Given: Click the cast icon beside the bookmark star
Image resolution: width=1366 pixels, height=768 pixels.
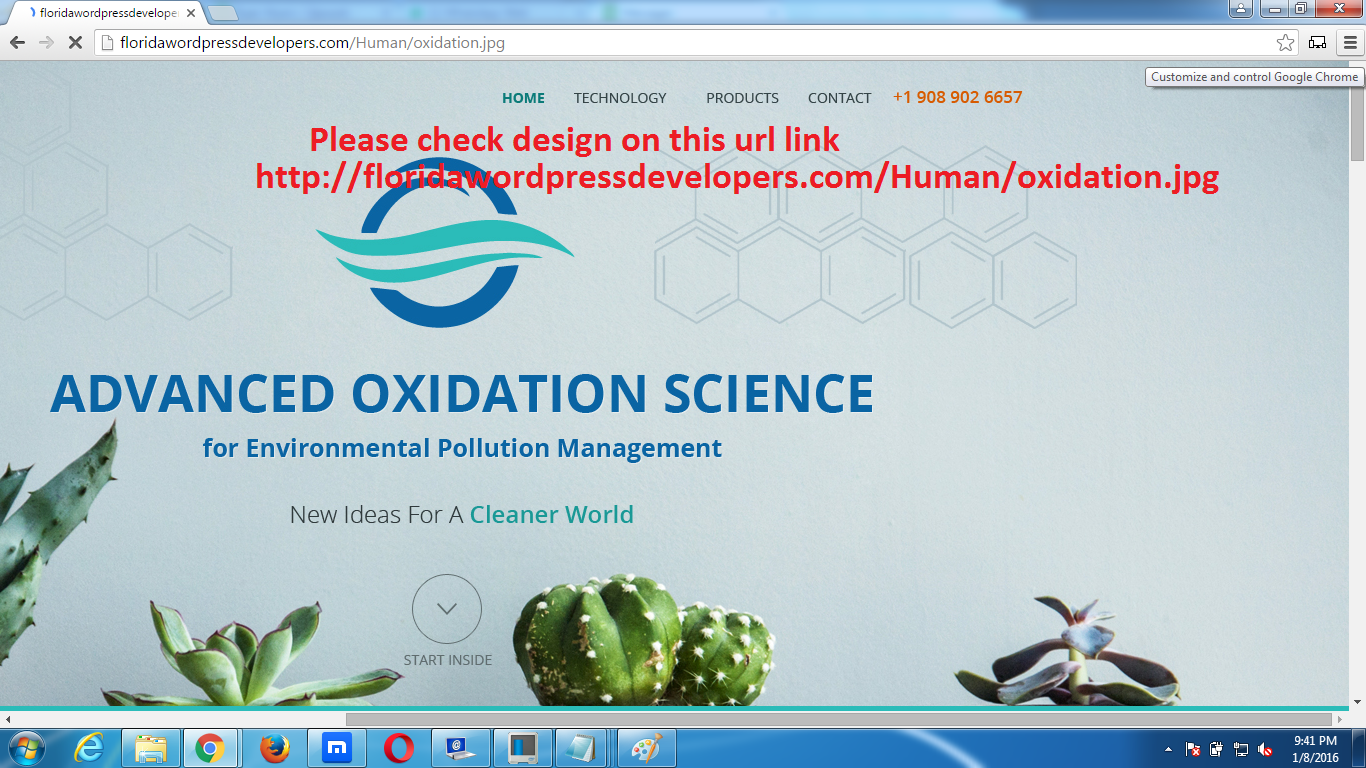Looking at the screenshot, I should 1317,43.
